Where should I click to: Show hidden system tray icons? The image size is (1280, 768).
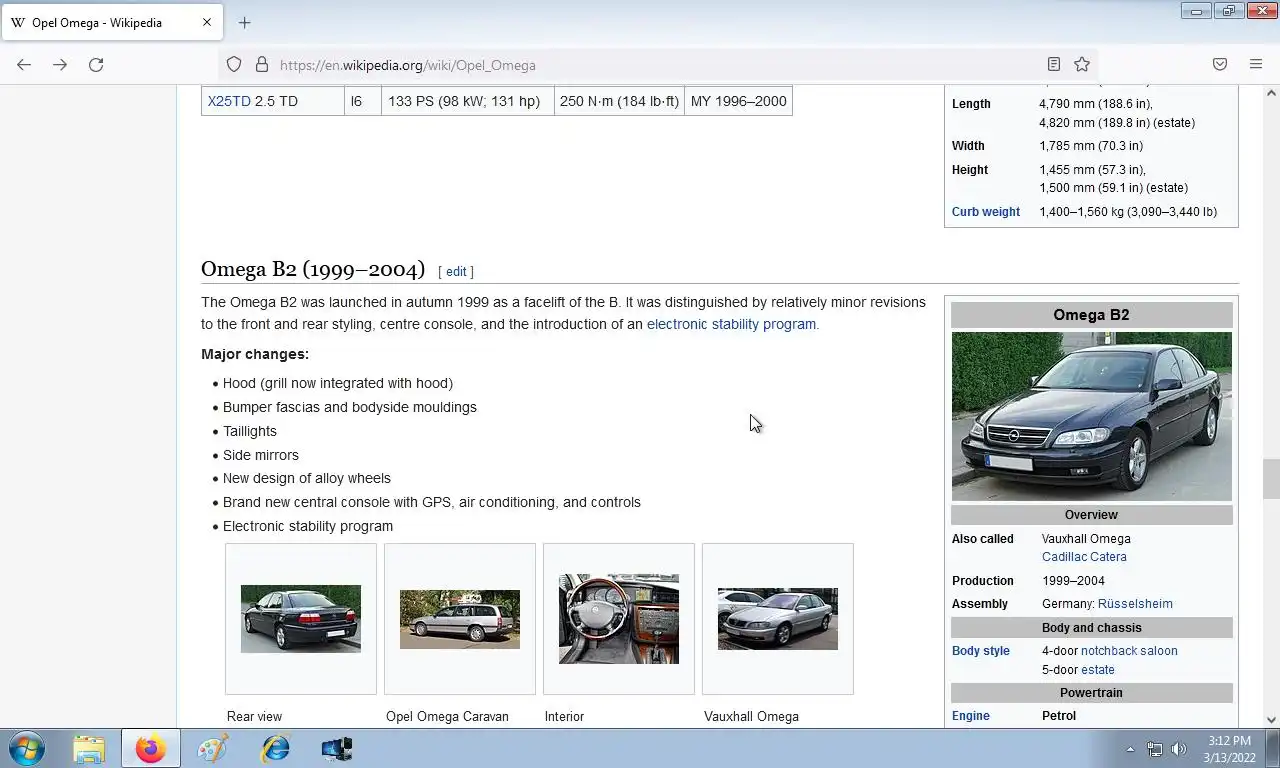click(x=1130, y=749)
